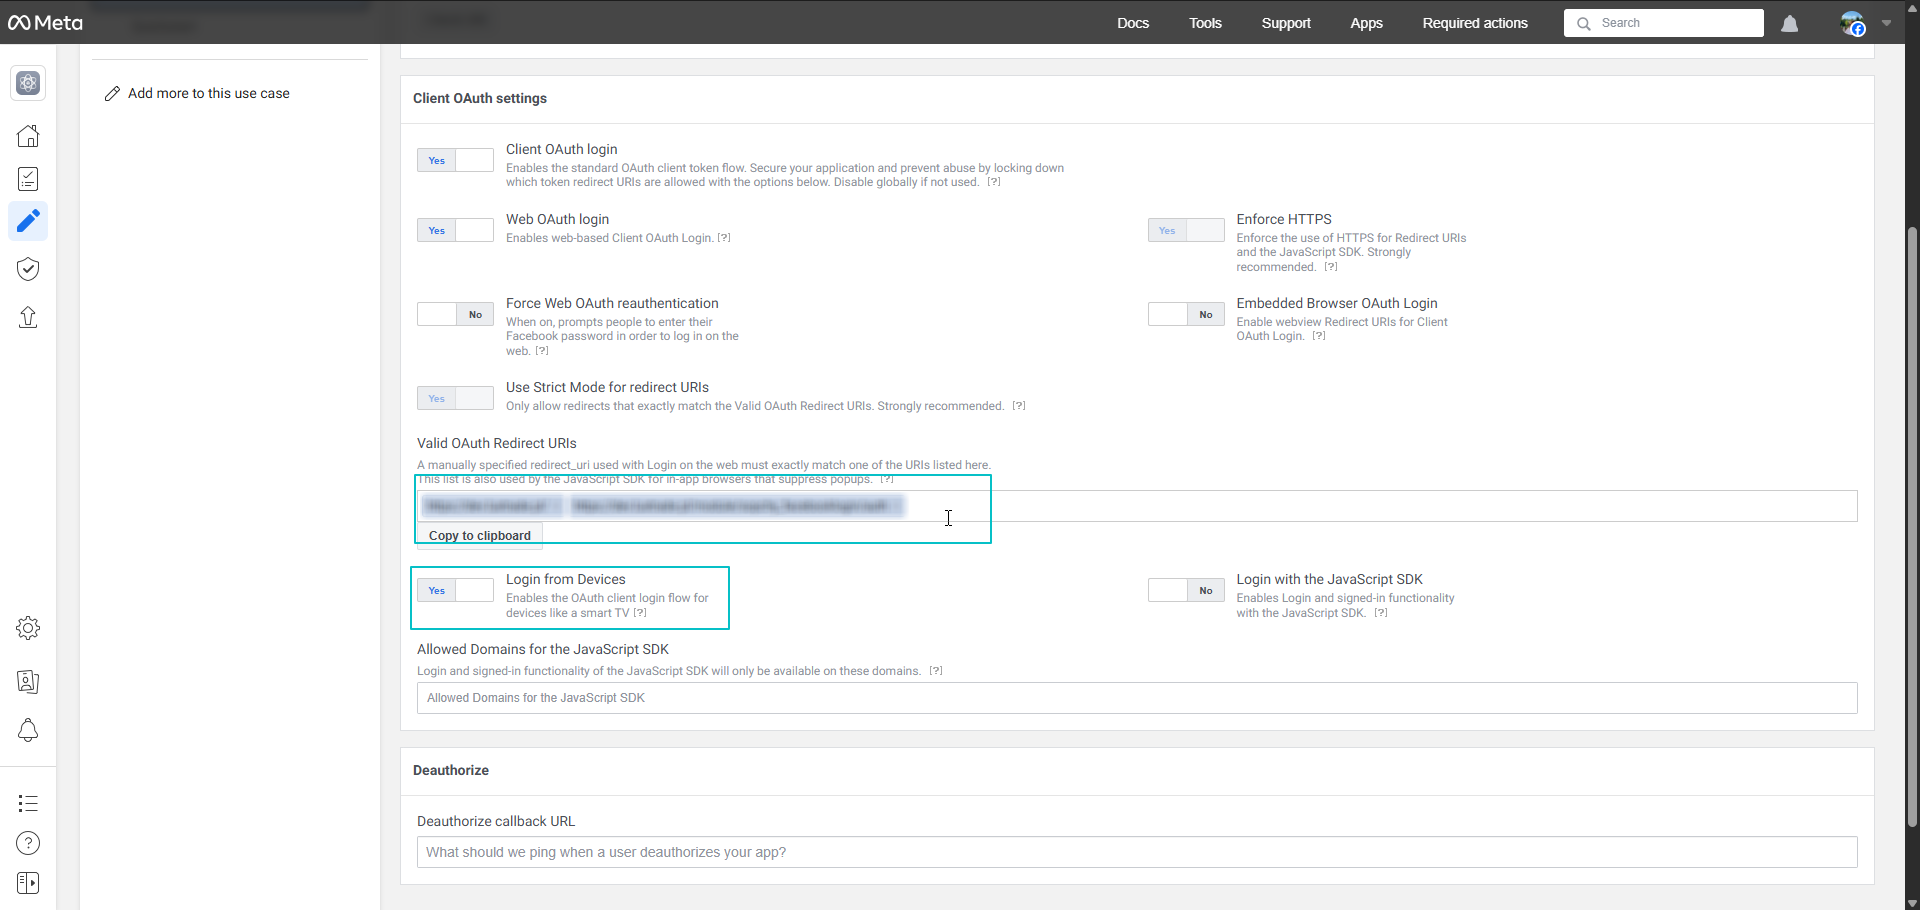Click the use cases pencil sidebar icon
The height and width of the screenshot is (910, 1920).
click(x=28, y=221)
